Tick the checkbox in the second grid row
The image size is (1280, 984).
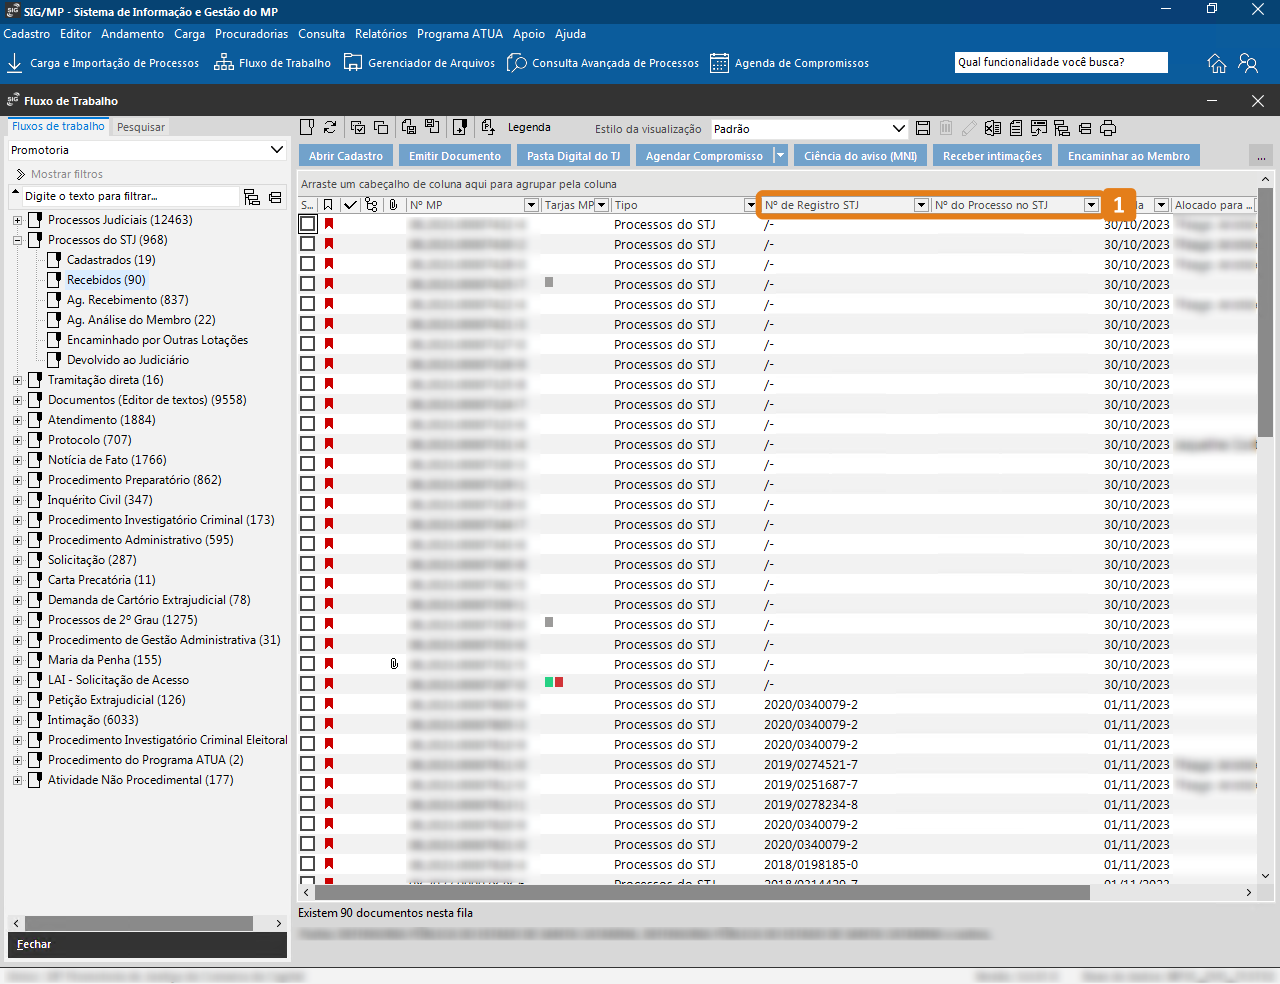(308, 244)
